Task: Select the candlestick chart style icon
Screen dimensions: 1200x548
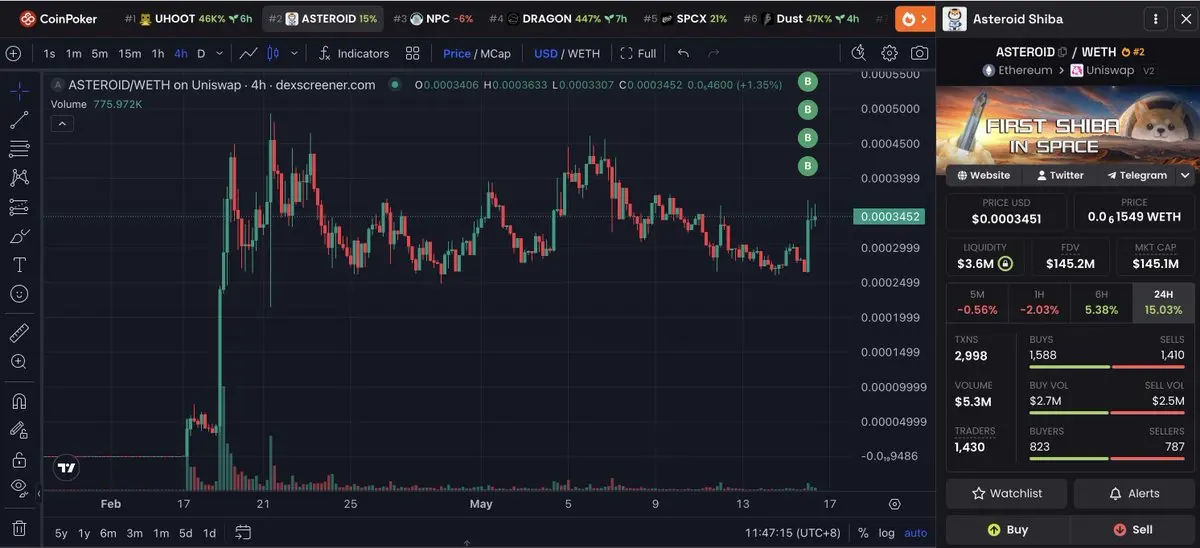Action: (x=272, y=53)
